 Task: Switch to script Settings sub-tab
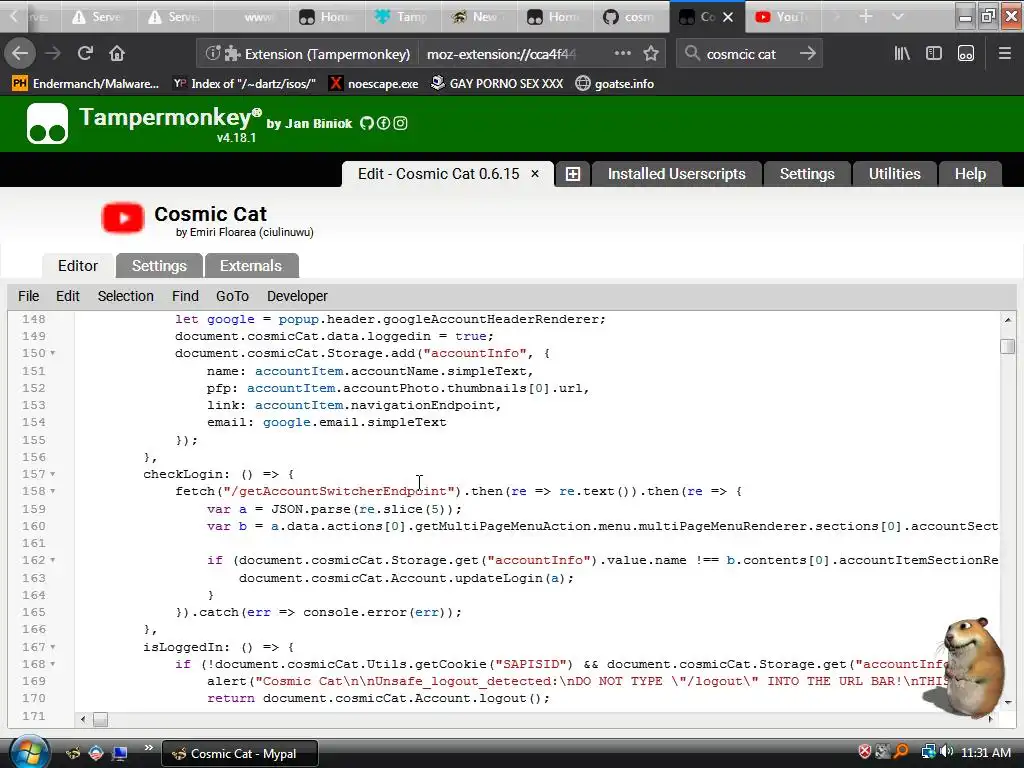pos(159,266)
